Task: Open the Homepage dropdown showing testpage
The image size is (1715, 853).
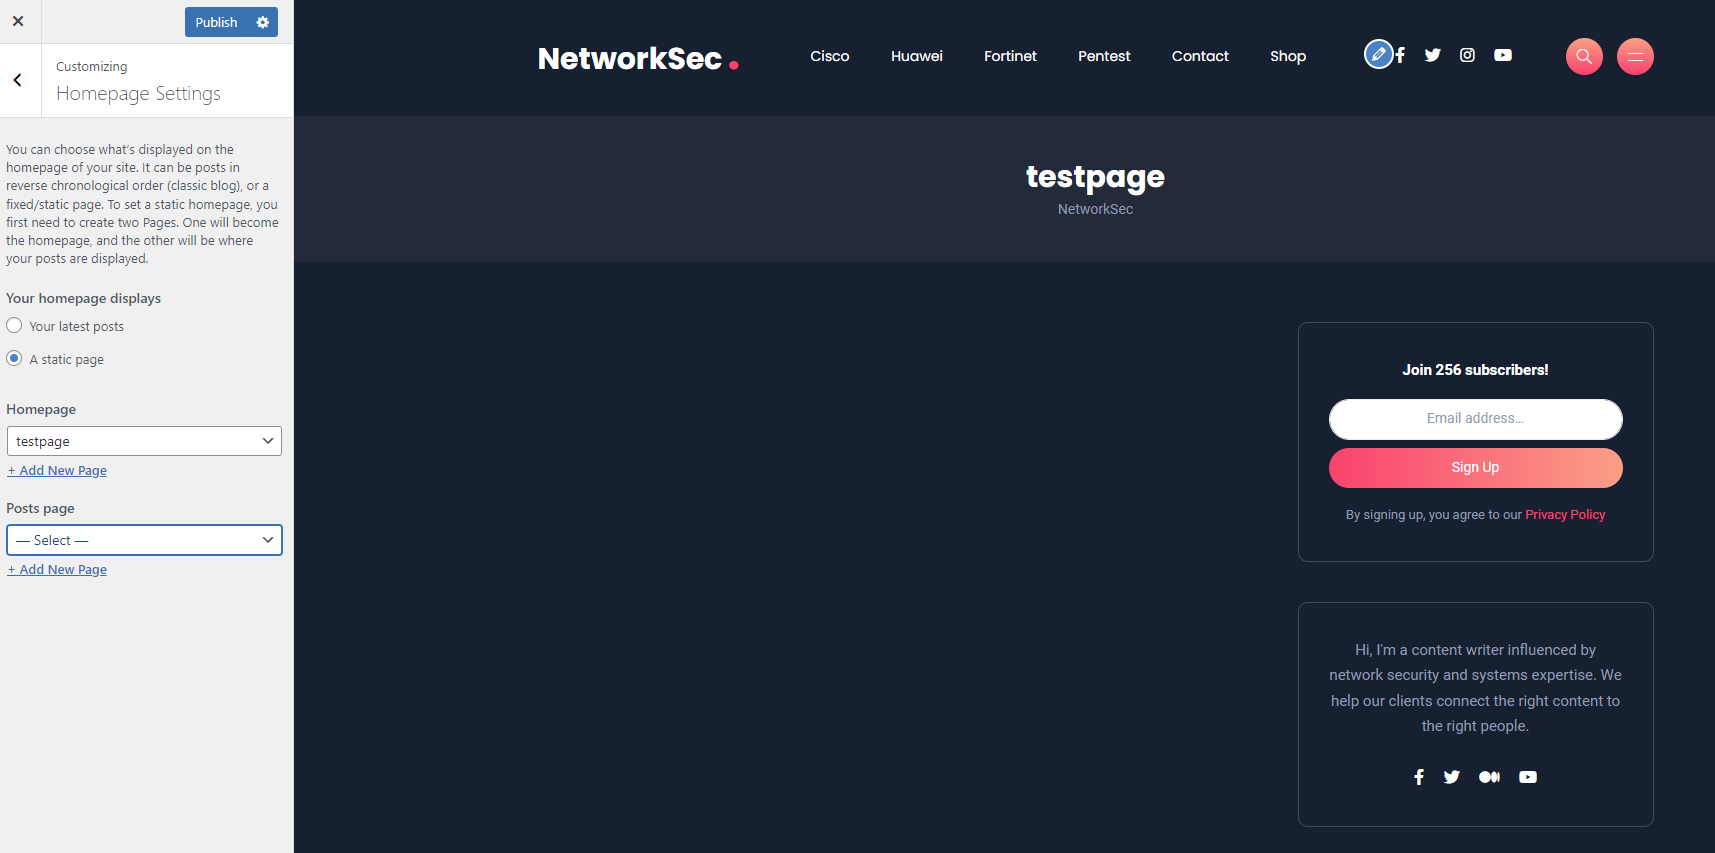Action: [x=144, y=441]
